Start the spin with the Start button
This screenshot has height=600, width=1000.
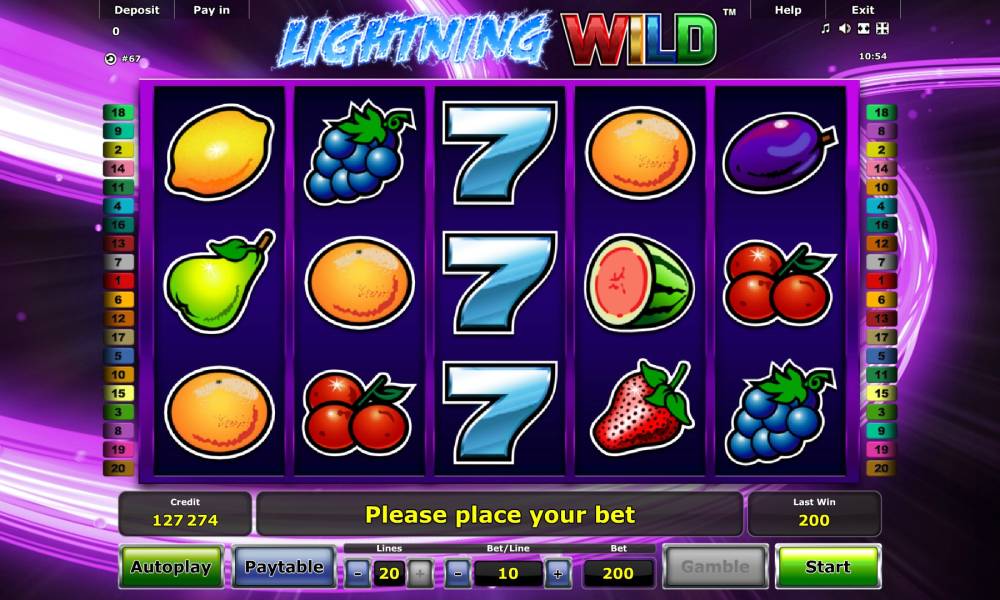(828, 566)
